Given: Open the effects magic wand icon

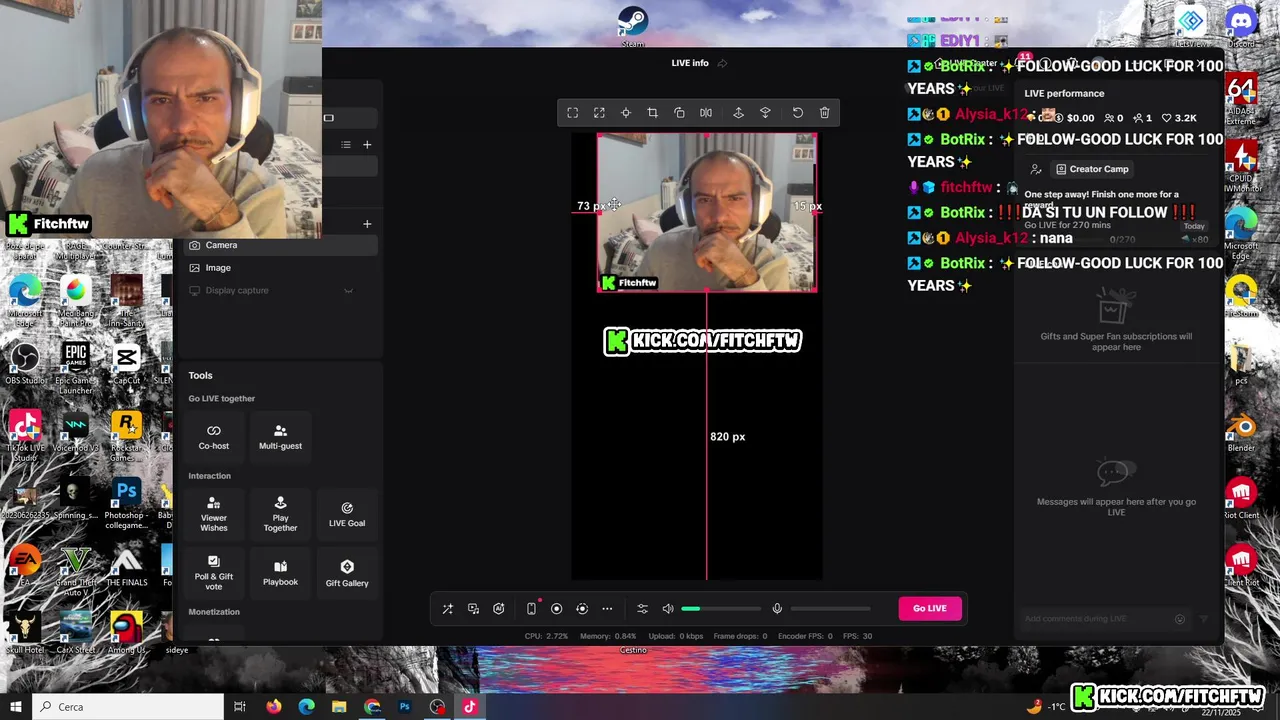Looking at the screenshot, I should 448,609.
